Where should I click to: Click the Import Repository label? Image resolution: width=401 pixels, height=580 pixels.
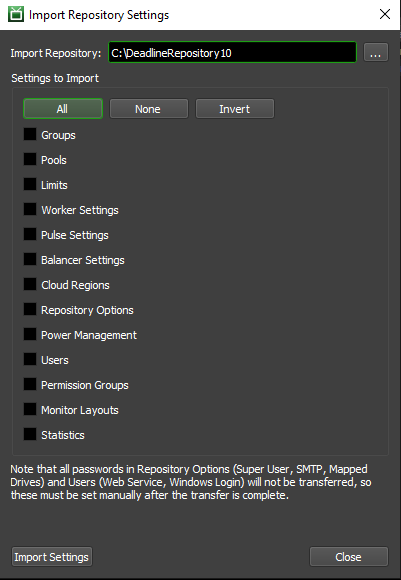55,53
